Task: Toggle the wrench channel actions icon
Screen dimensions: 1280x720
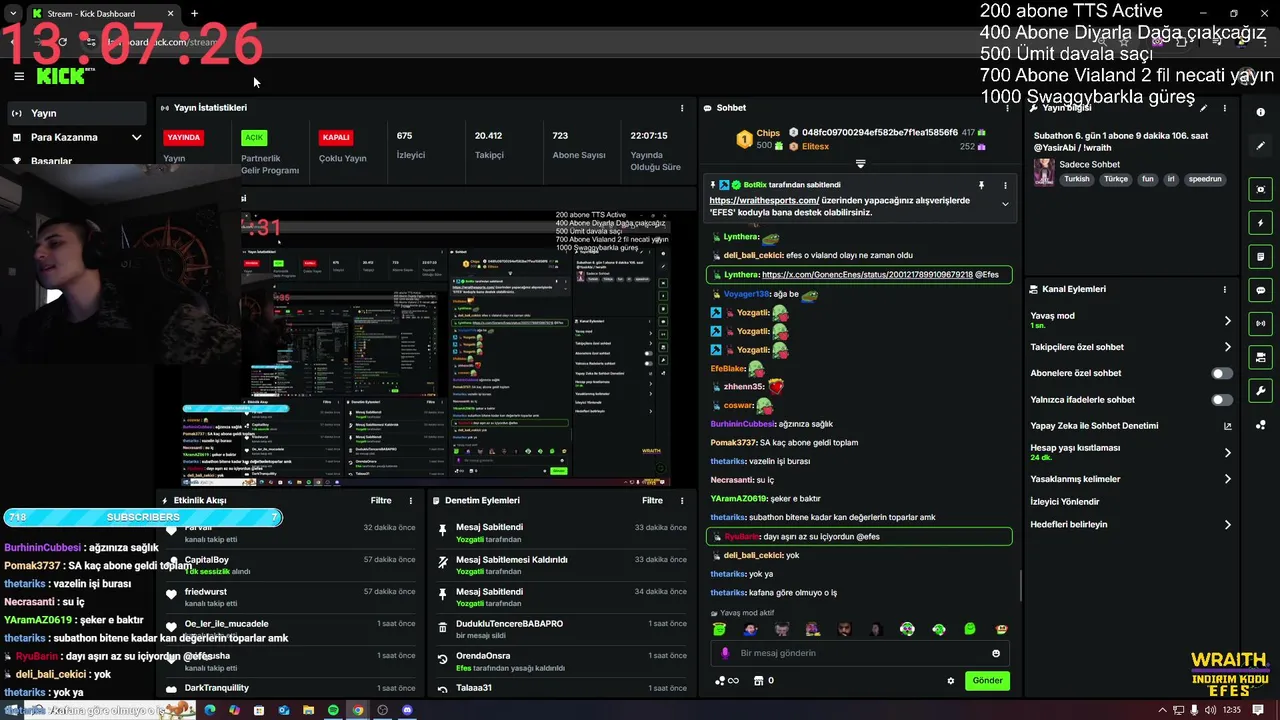Action: [1260, 391]
